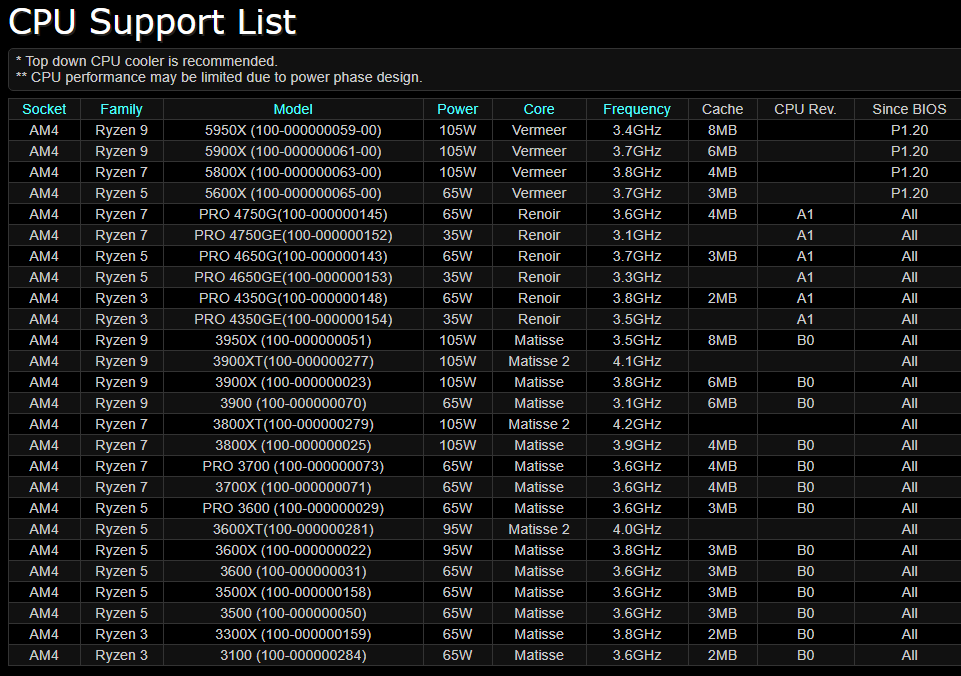Click Renoir core in the PRO 4650G row

click(539, 256)
